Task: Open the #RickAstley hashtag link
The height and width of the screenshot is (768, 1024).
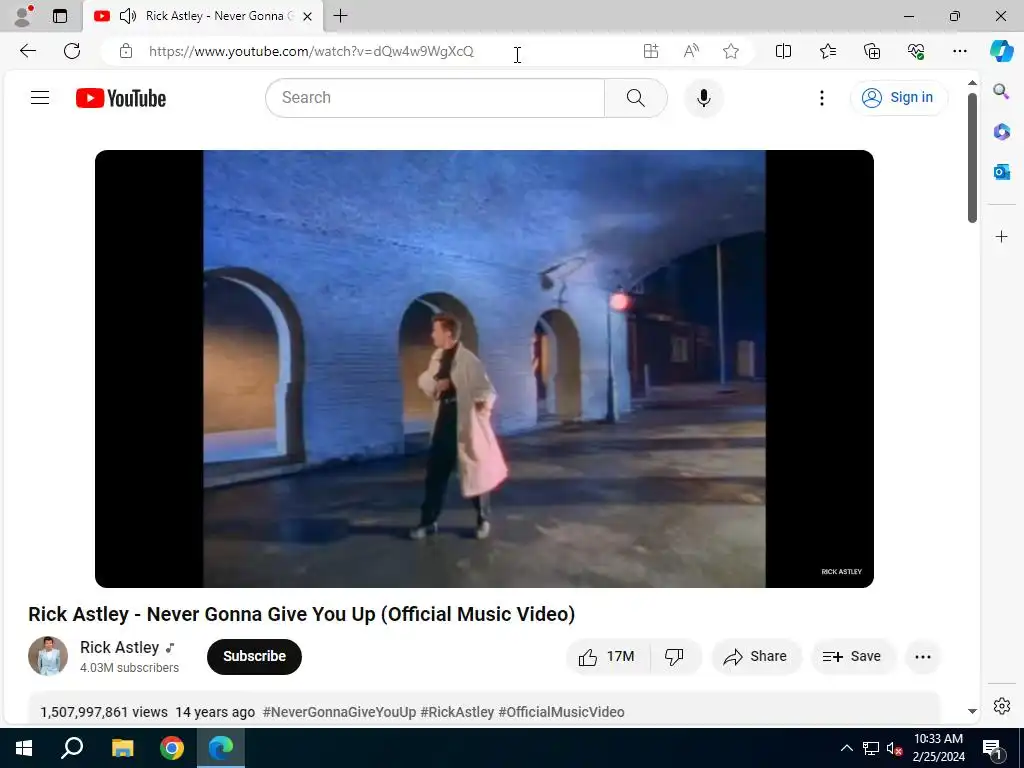Action: [x=457, y=712]
